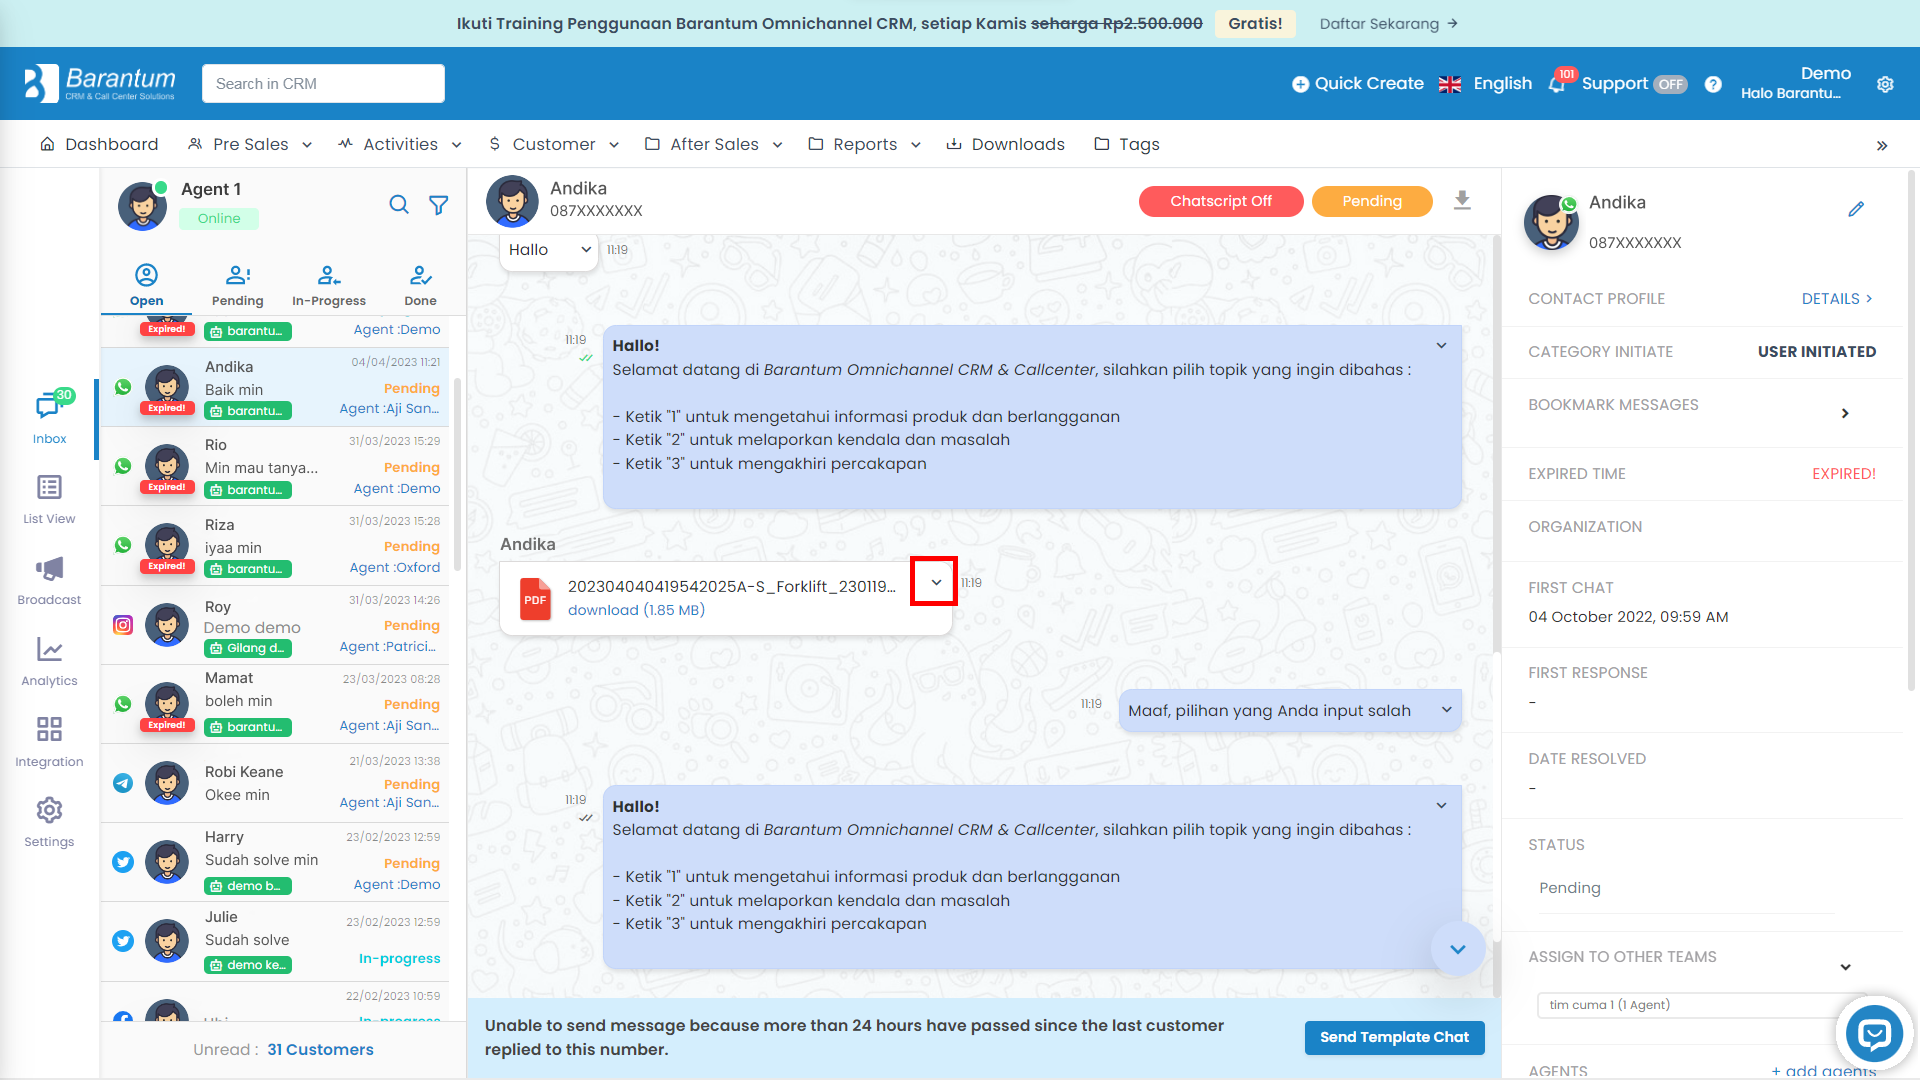Go to Dashboard menu
The height and width of the screenshot is (1080, 1920).
(x=98, y=144)
